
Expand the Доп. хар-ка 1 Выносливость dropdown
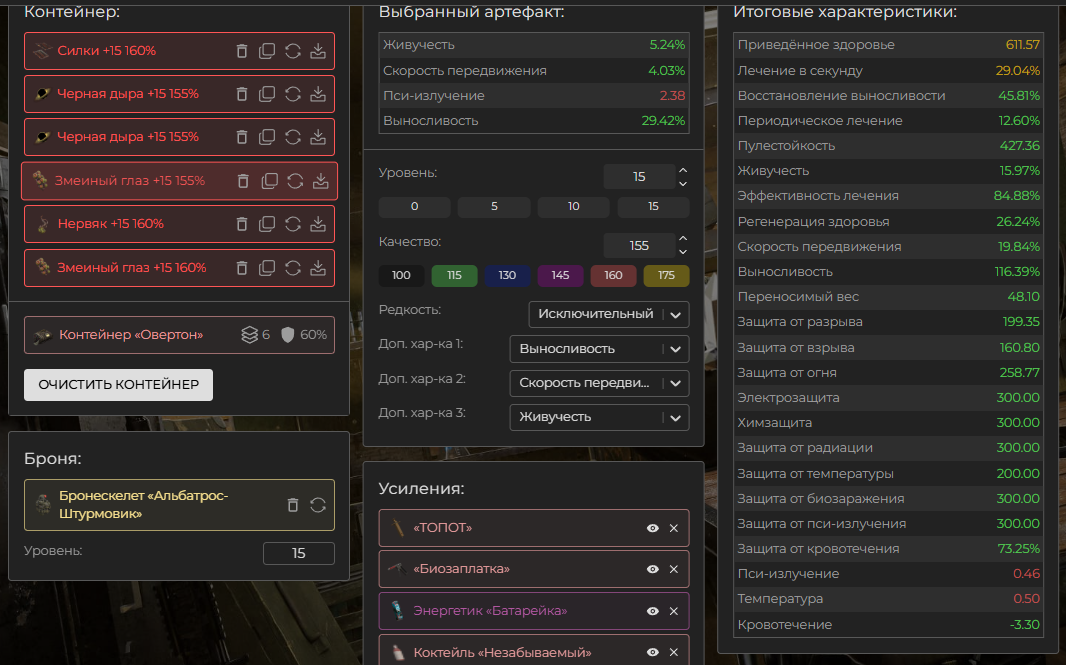[x=598, y=349]
